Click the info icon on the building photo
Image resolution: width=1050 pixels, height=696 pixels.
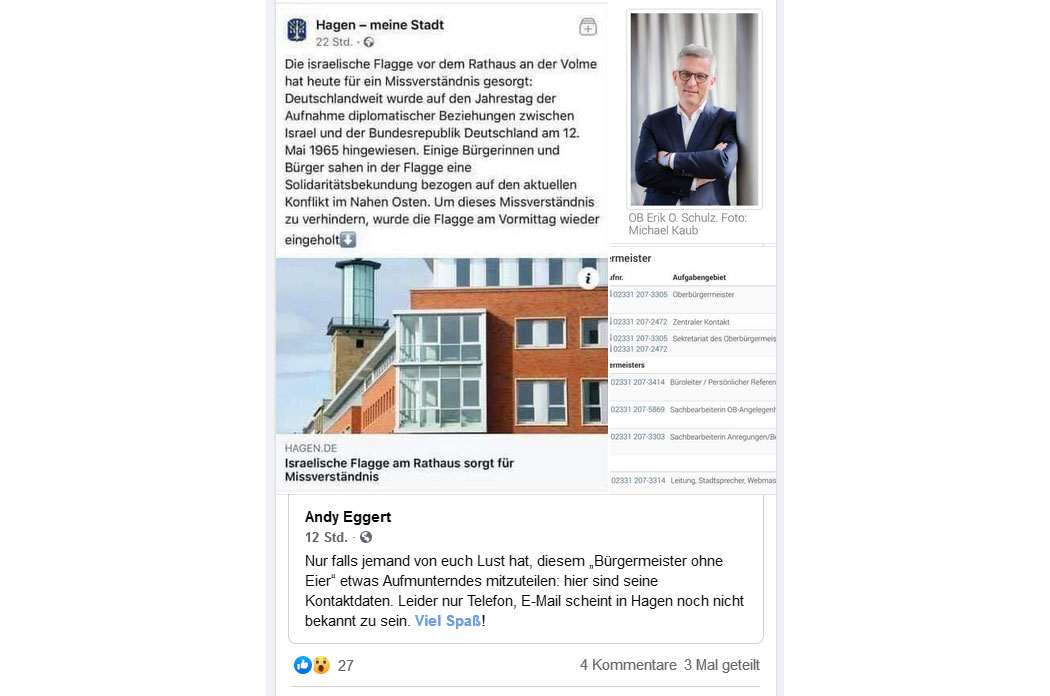588,278
